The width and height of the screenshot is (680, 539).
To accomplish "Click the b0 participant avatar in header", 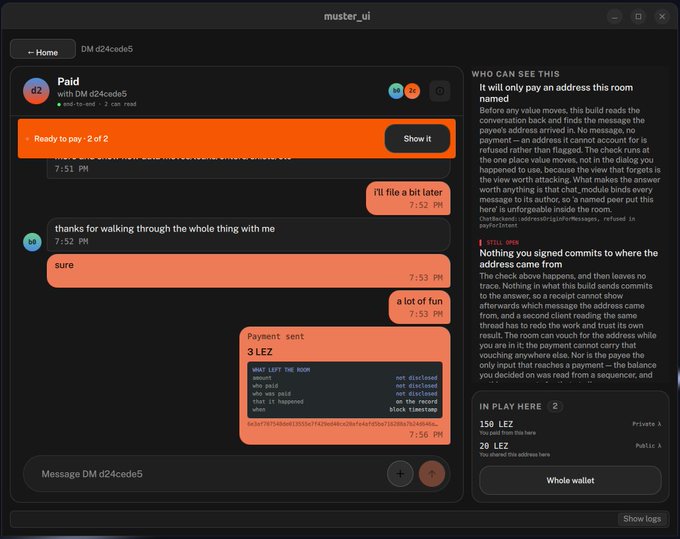I will (396, 91).
